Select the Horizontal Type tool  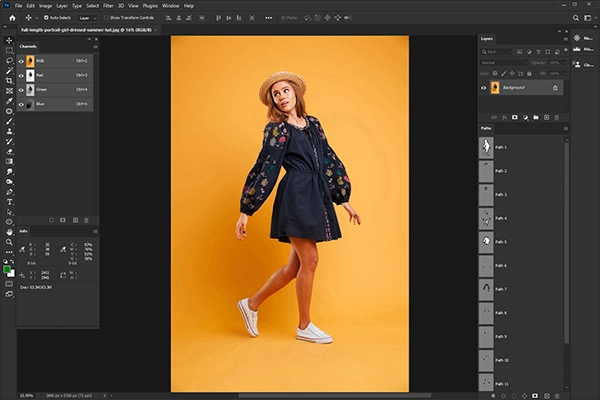pyautogui.click(x=9, y=202)
